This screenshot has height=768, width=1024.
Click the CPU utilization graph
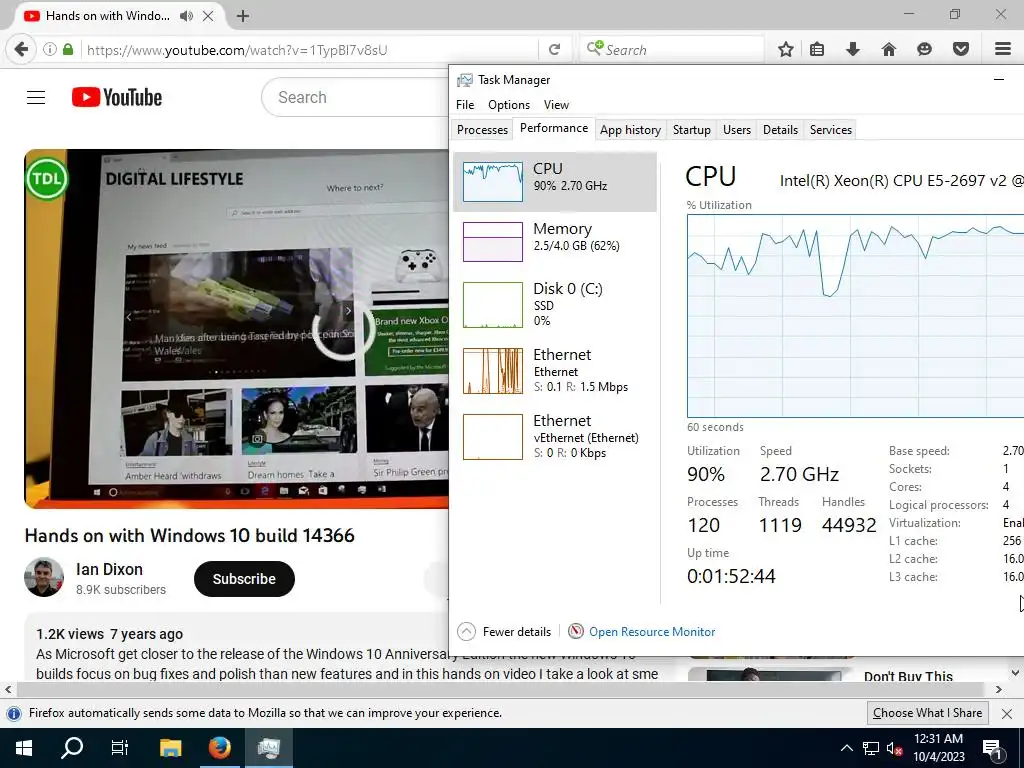856,315
